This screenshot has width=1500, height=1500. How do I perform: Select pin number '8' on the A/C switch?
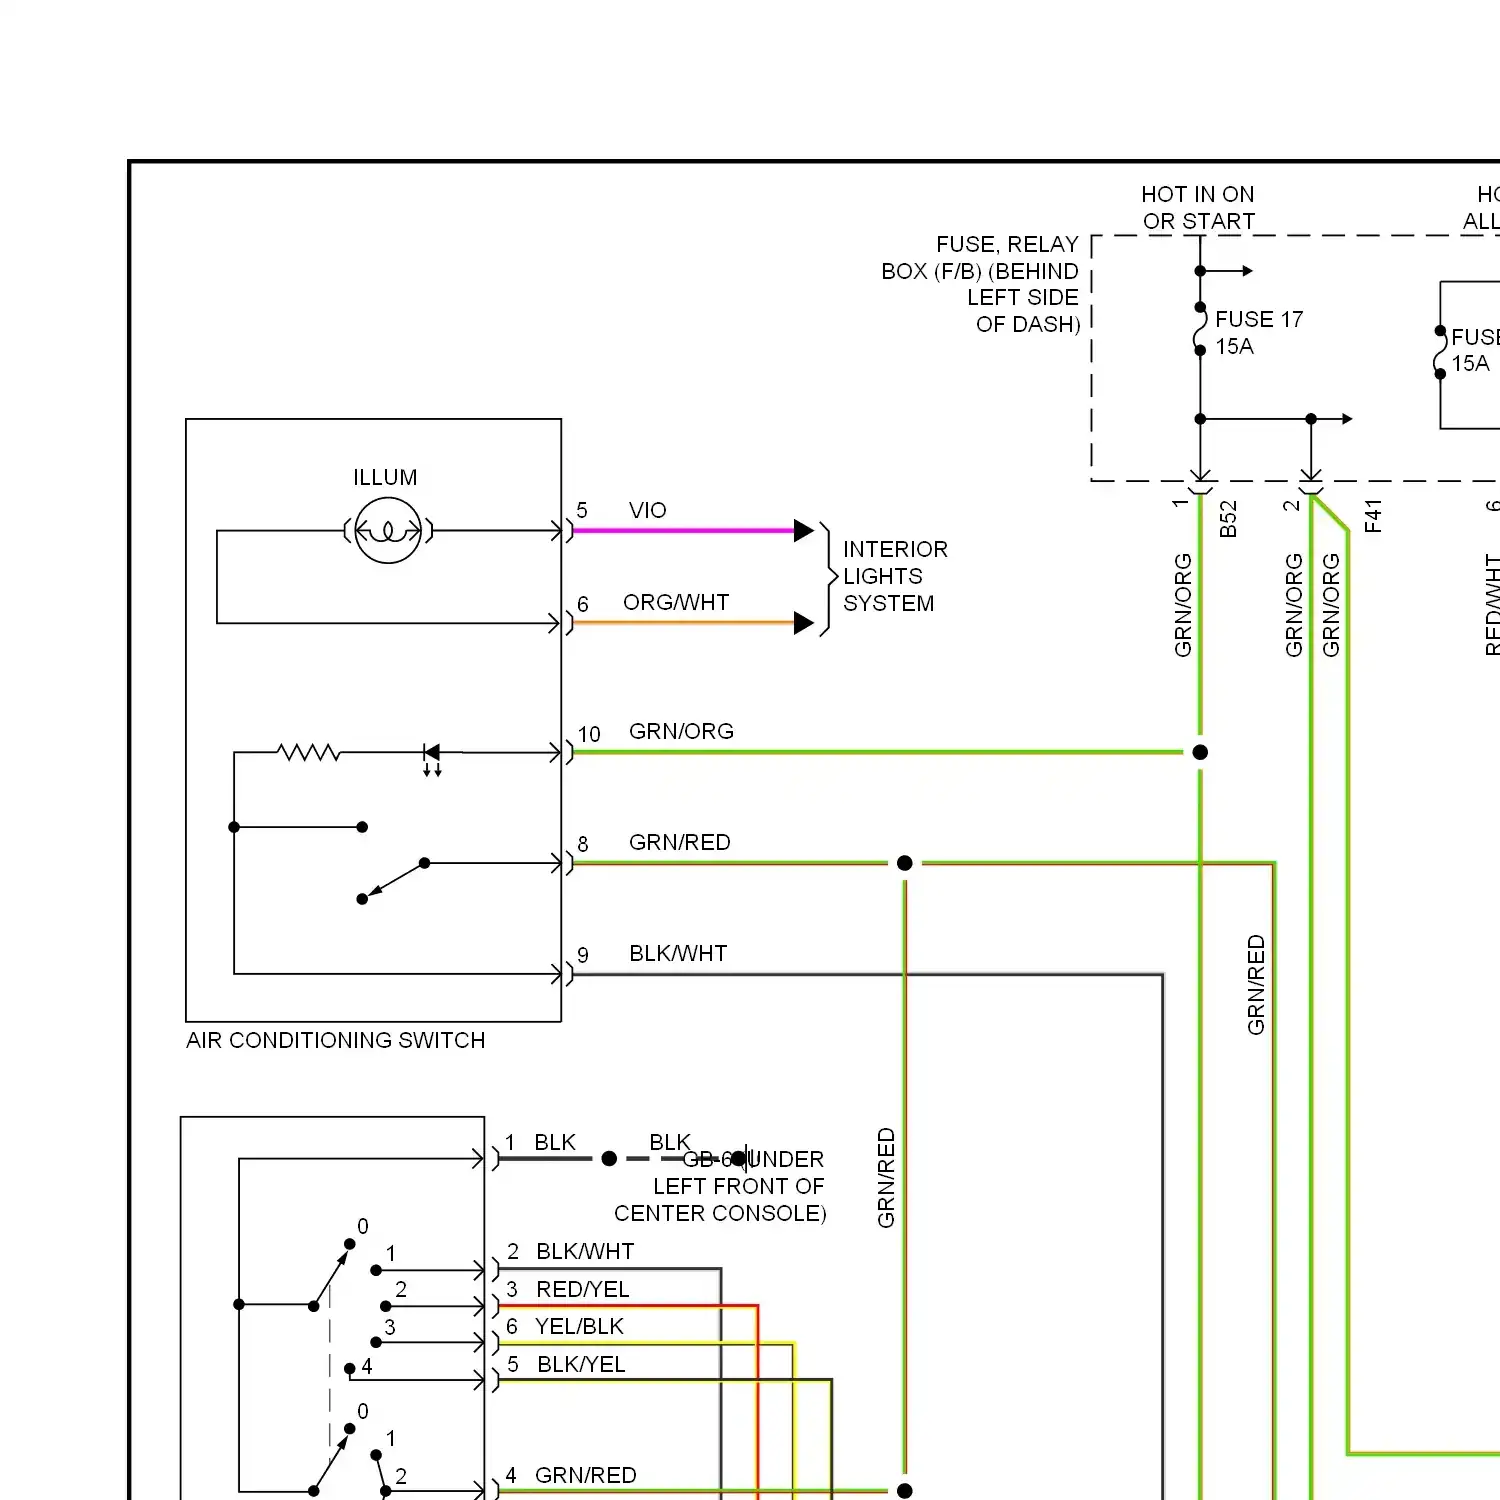[583, 844]
